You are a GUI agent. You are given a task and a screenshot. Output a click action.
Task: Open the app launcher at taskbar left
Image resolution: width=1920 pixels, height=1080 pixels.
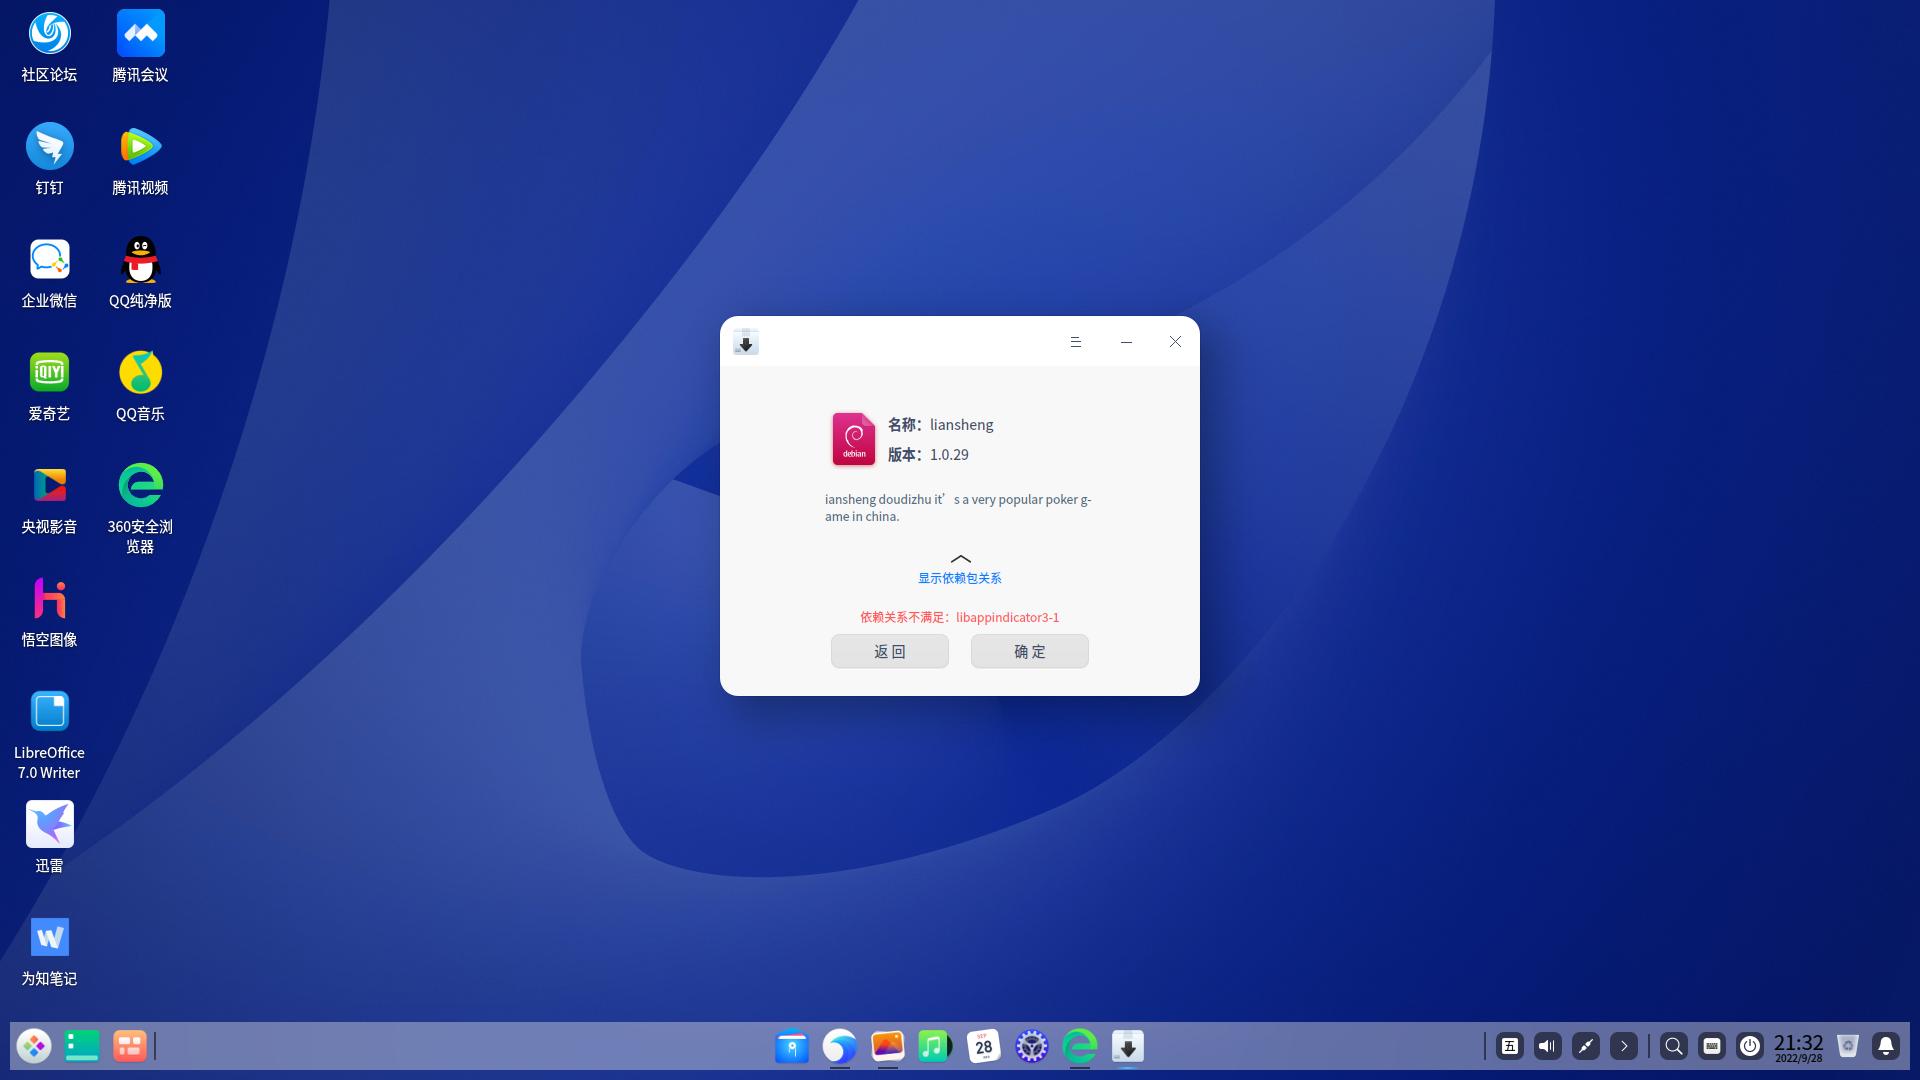coord(35,1046)
